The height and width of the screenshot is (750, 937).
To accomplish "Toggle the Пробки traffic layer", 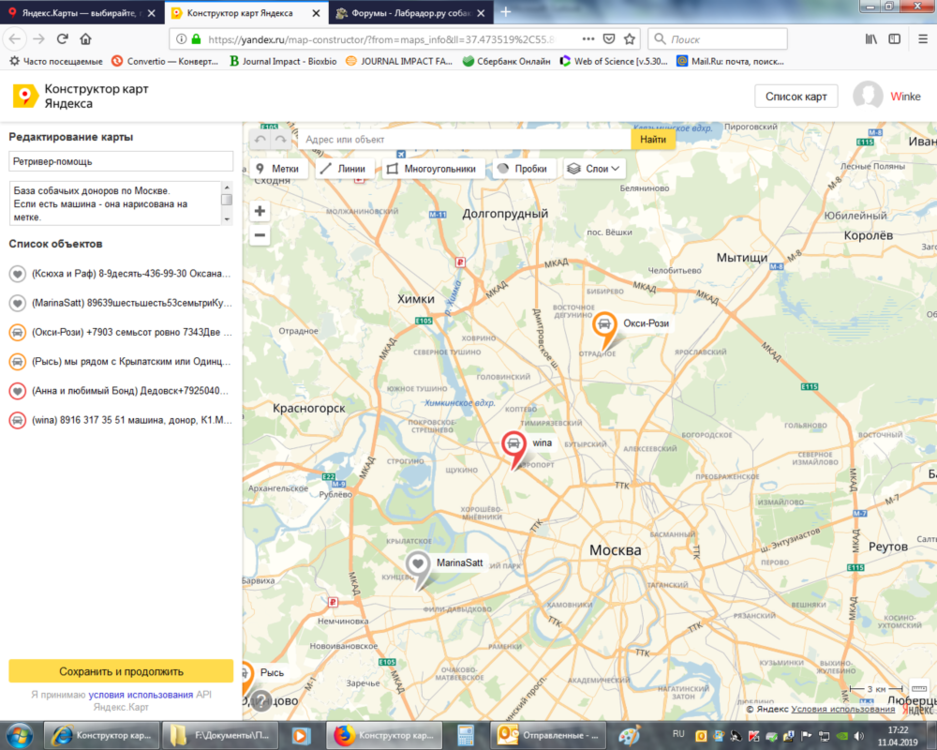I will click(523, 169).
